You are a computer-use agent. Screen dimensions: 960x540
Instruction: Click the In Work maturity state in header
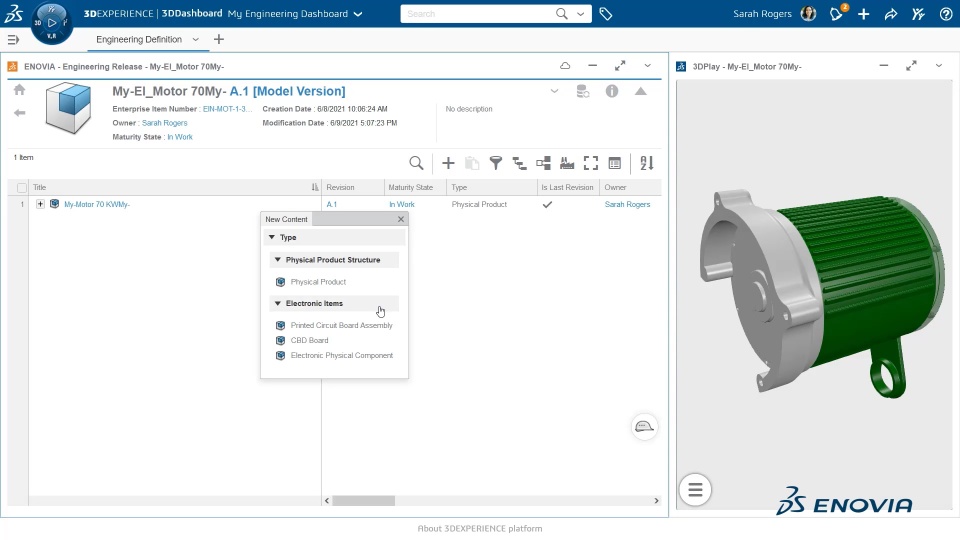(x=180, y=137)
